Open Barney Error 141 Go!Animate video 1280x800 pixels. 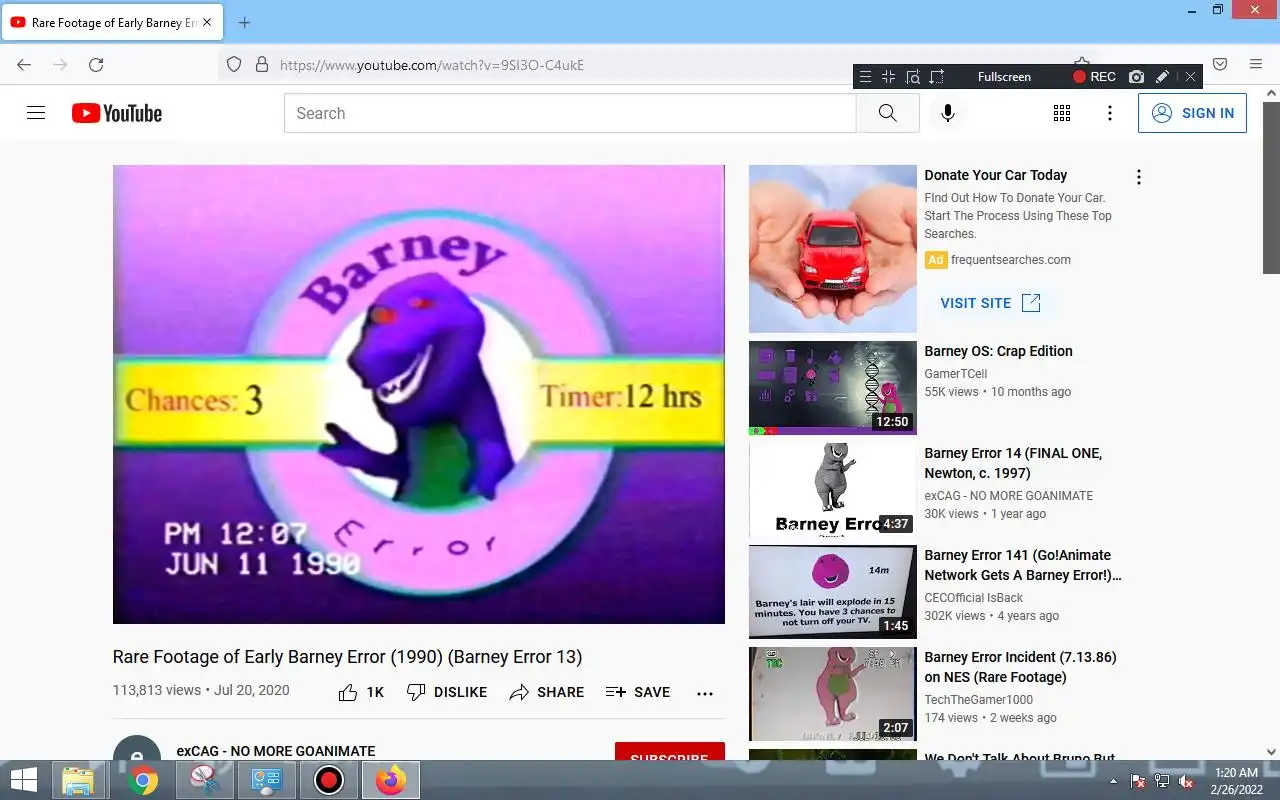coord(1022,565)
